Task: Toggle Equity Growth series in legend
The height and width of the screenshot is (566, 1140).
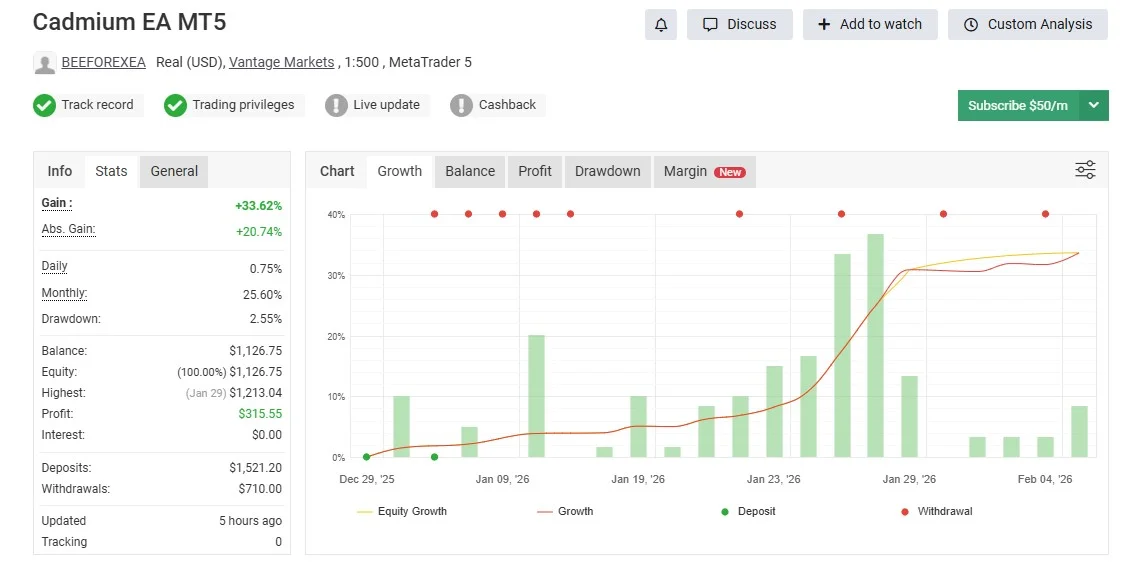Action: tap(402, 511)
